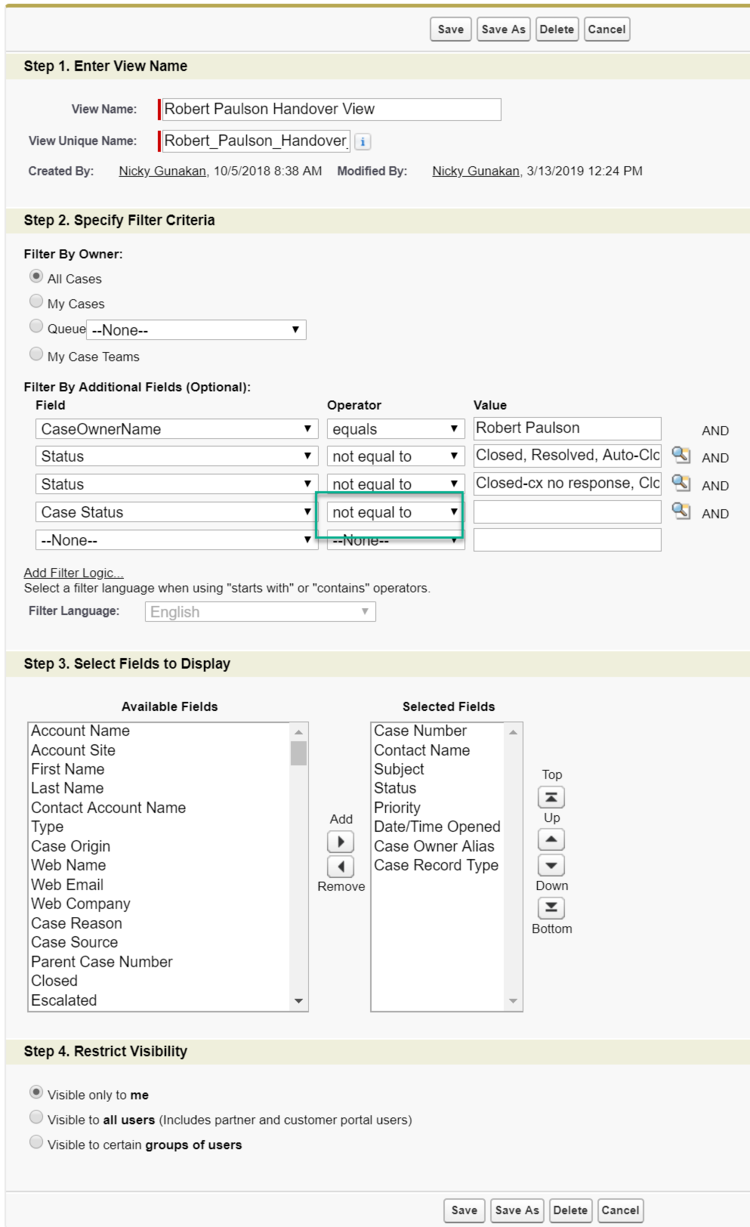
Task: Select Account Site in Available Fields
Action: tap(73, 750)
